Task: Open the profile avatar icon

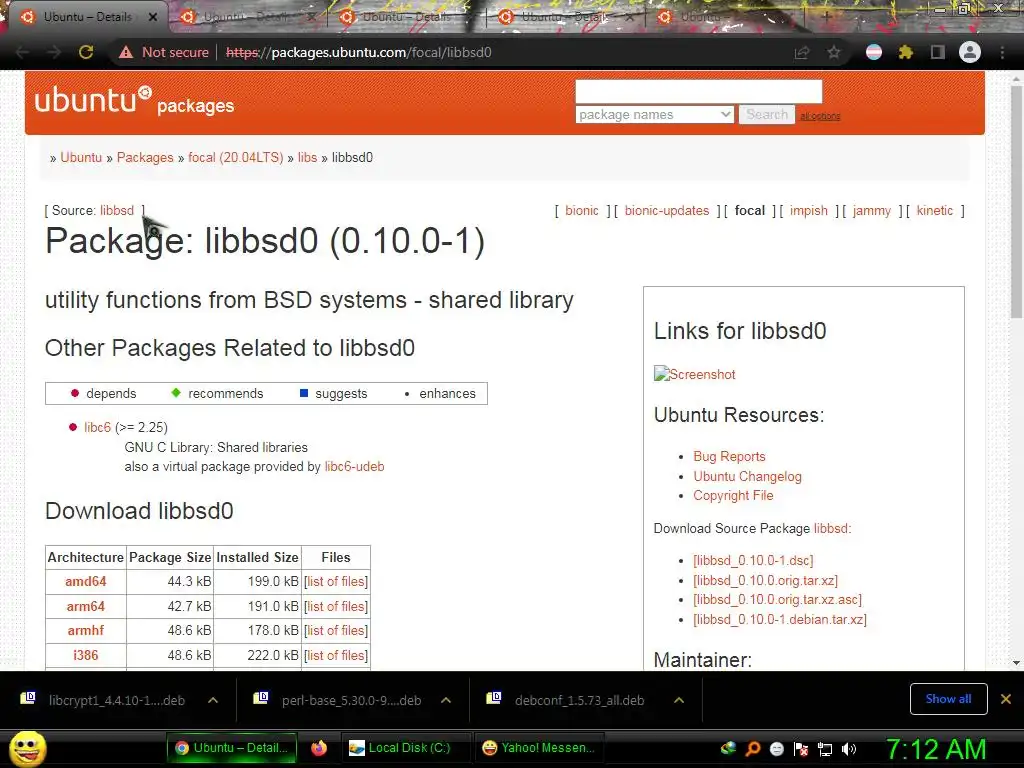Action: click(x=970, y=52)
